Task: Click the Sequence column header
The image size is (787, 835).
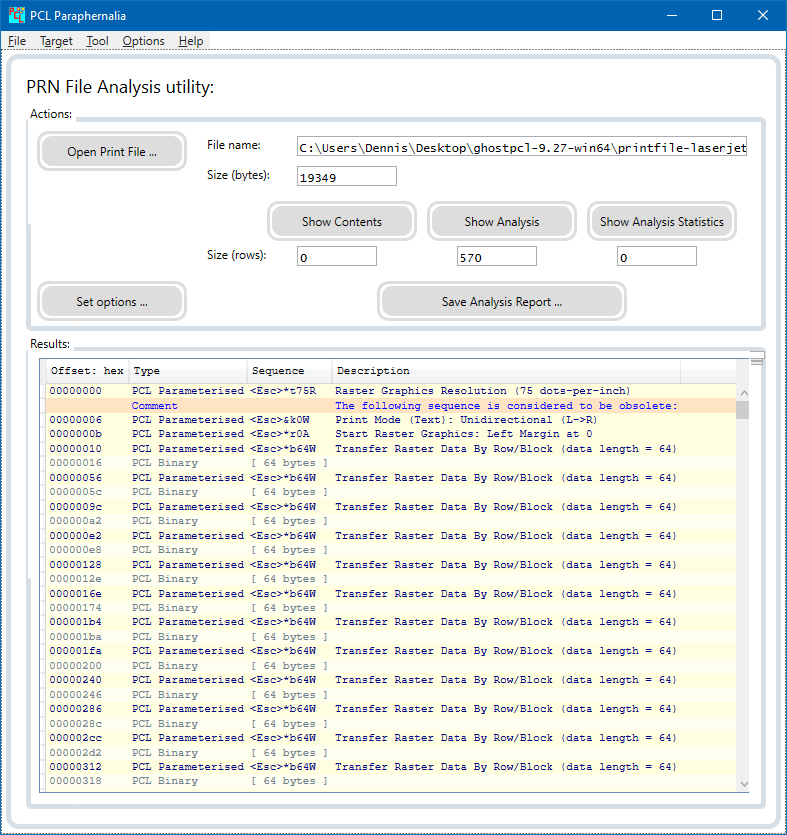Action: [x=289, y=371]
